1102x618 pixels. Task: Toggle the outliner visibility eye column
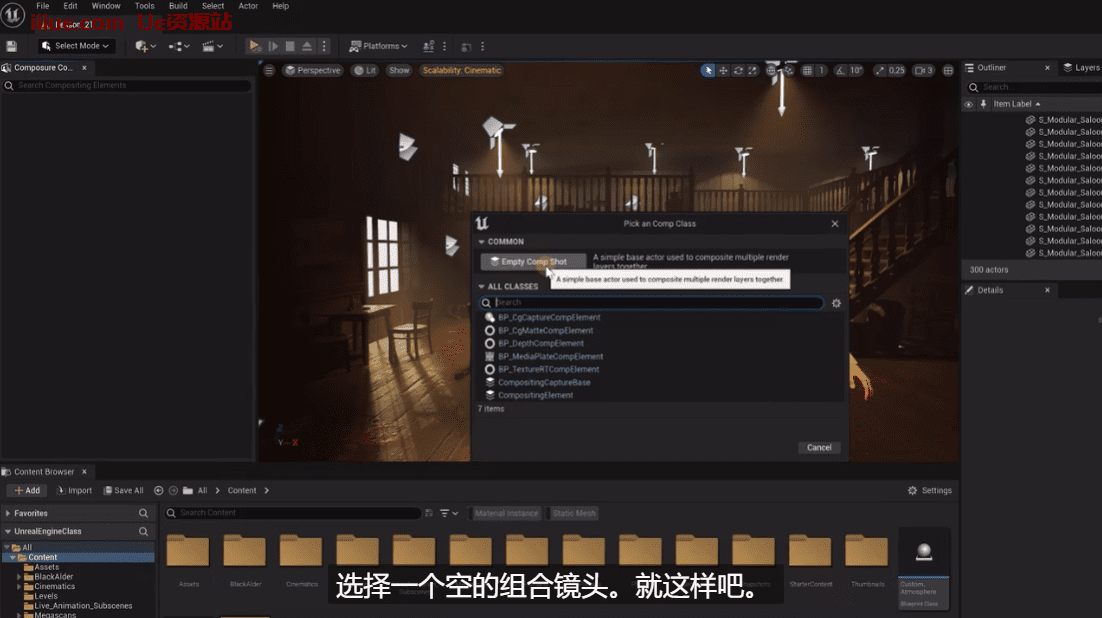point(968,104)
